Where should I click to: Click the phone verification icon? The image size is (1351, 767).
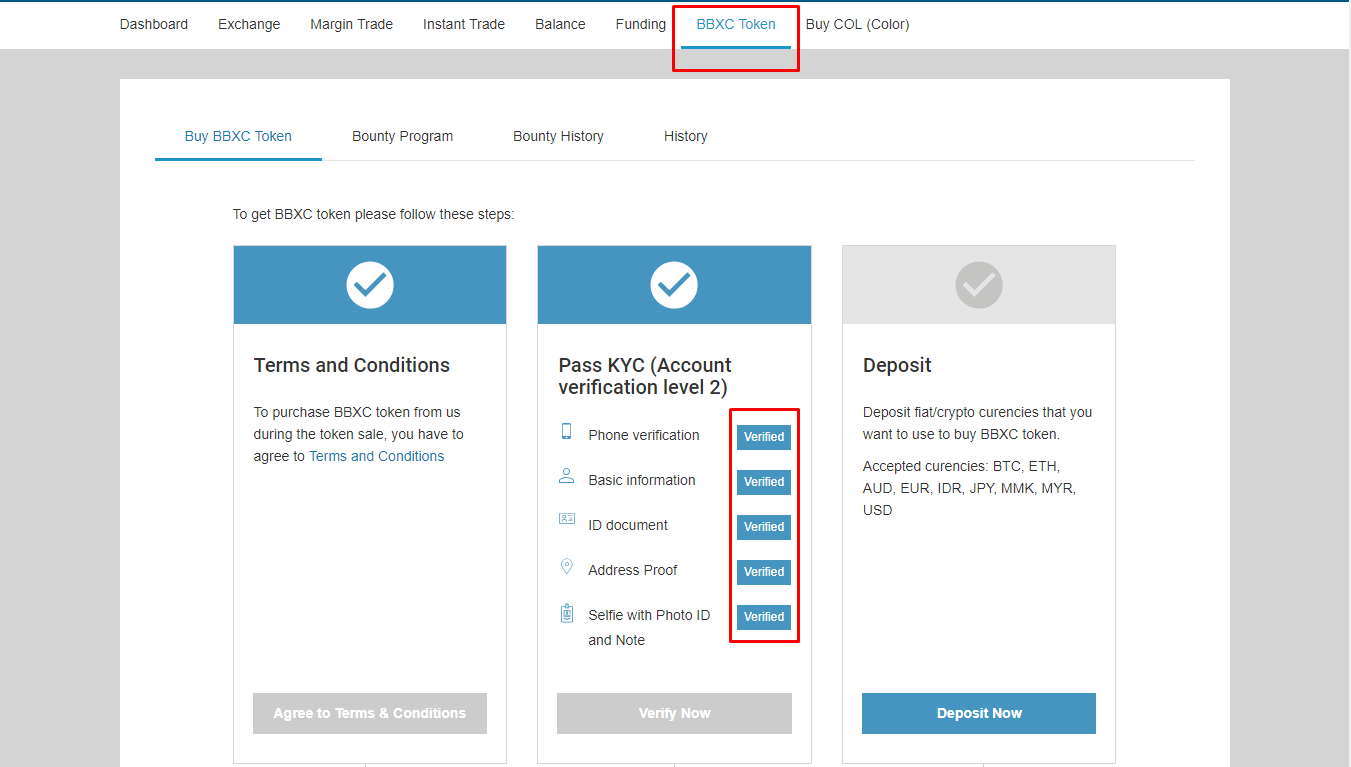pyautogui.click(x=566, y=432)
